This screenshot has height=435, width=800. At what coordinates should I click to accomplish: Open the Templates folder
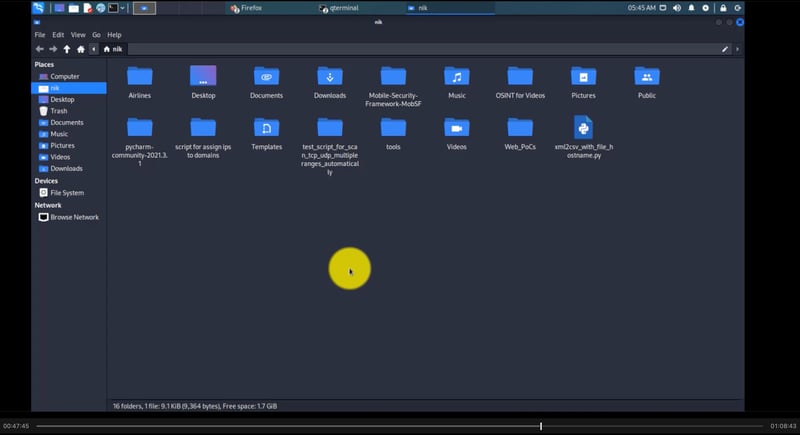[266, 134]
